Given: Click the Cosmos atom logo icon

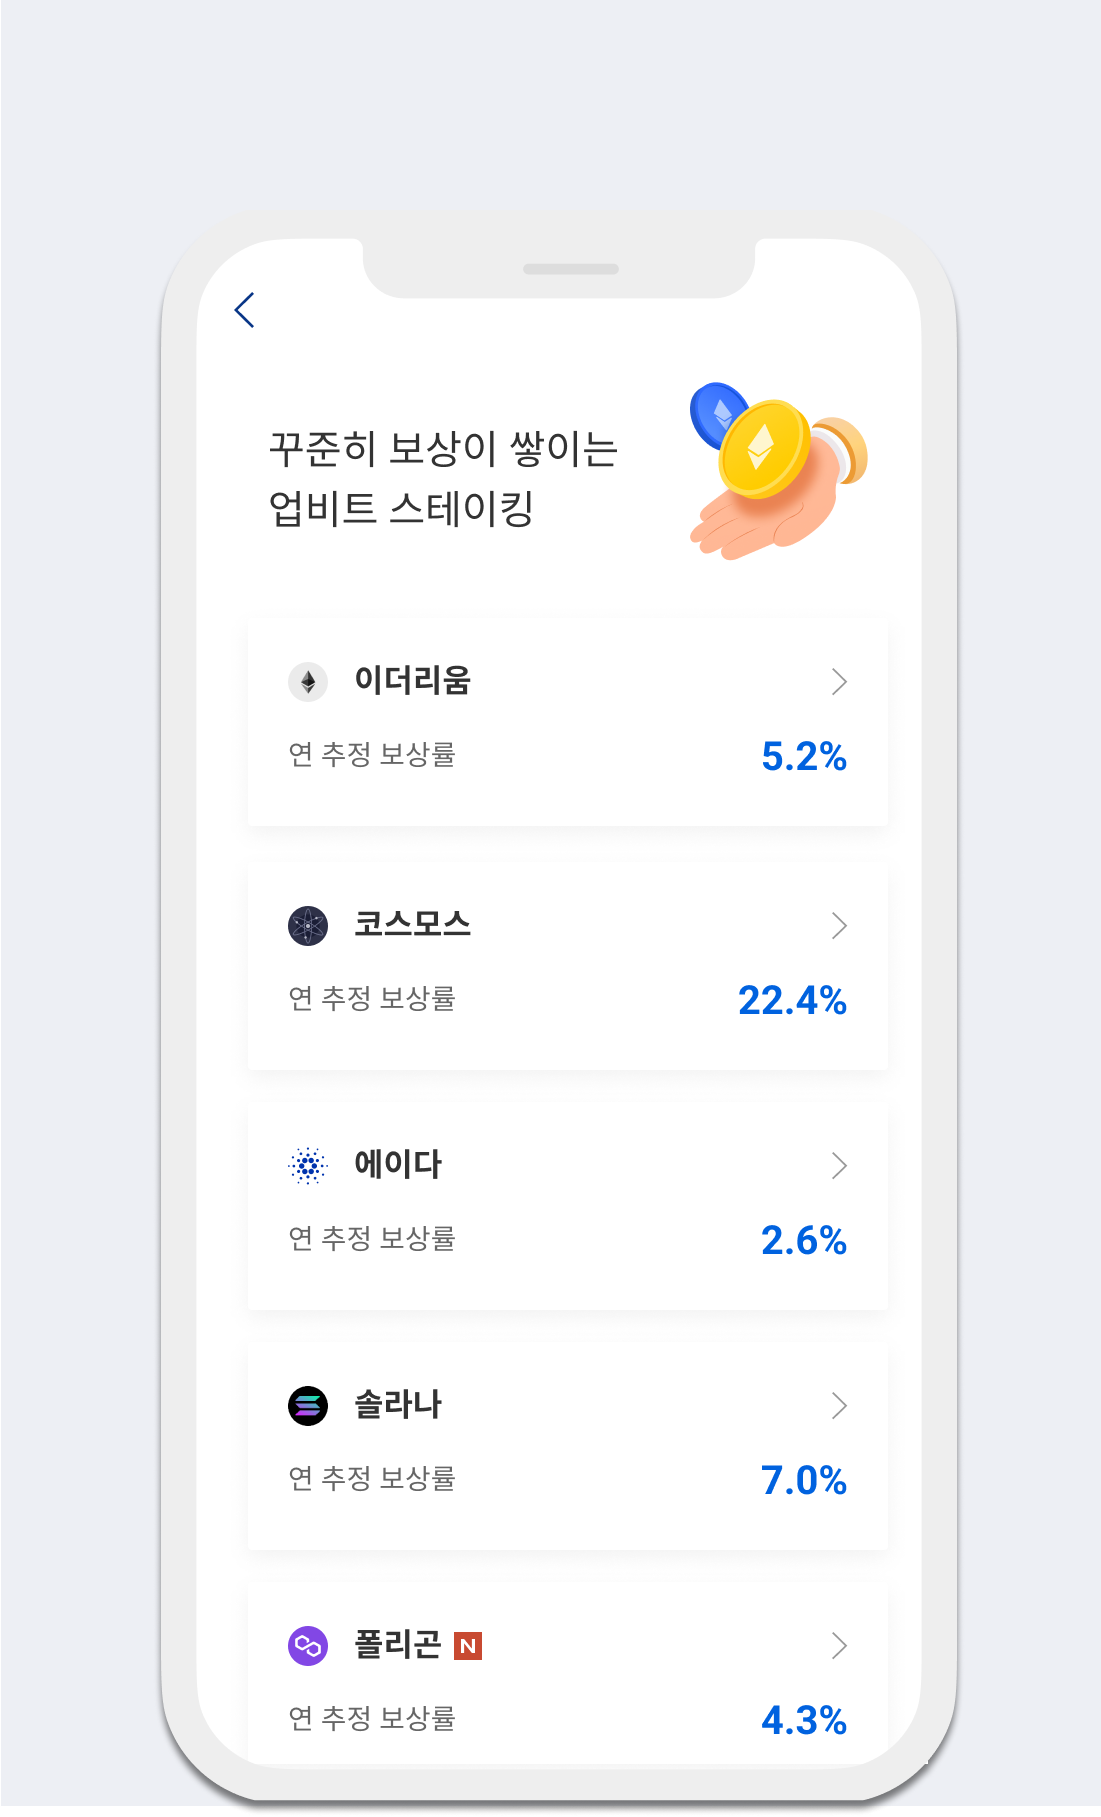Looking at the screenshot, I should (308, 926).
